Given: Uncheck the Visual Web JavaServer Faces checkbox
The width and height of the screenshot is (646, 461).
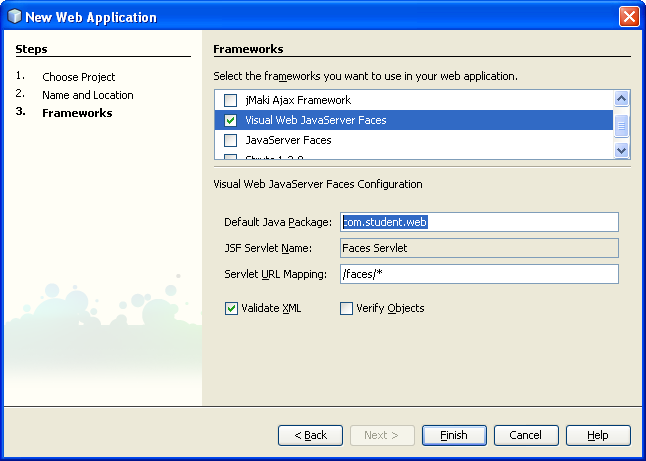Looking at the screenshot, I should point(230,120).
